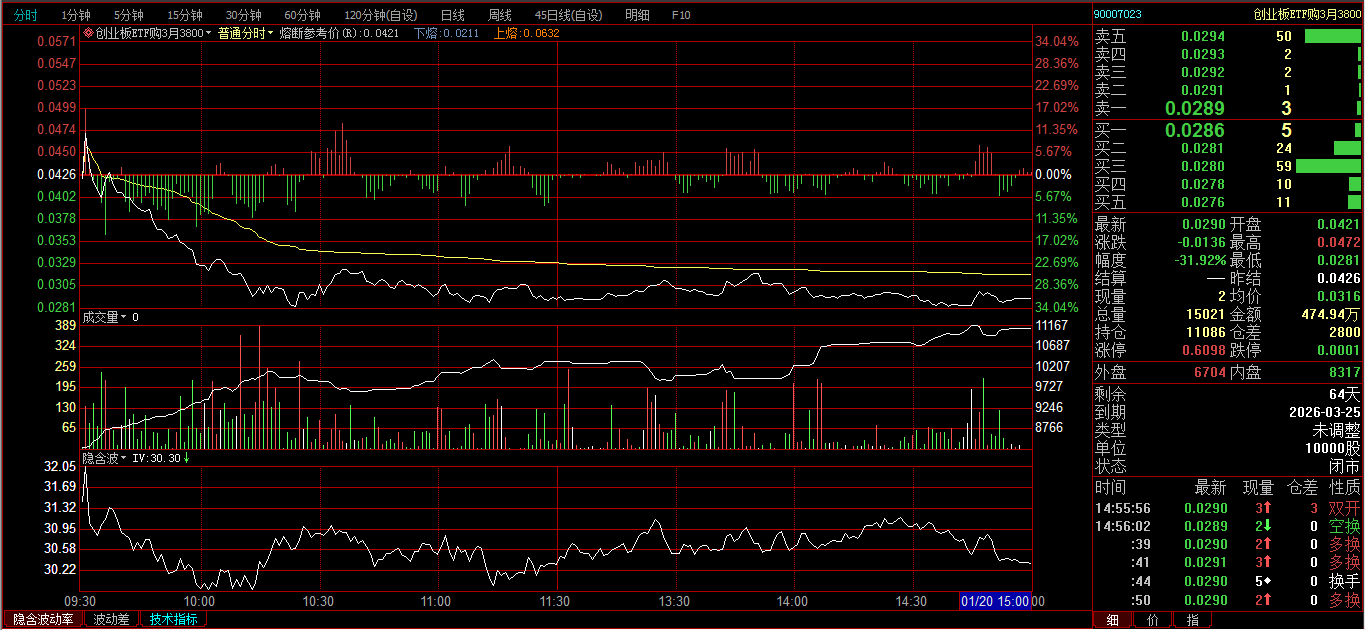
Task: Click the 价 price view icon tab
Action: [x=1152, y=620]
